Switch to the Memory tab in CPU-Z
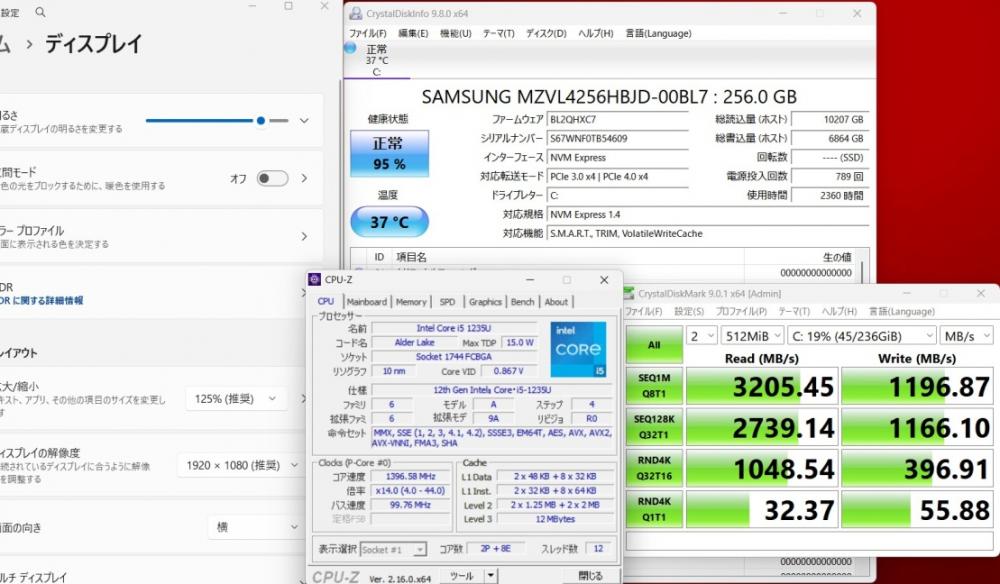The height and width of the screenshot is (584, 1000). (x=411, y=302)
